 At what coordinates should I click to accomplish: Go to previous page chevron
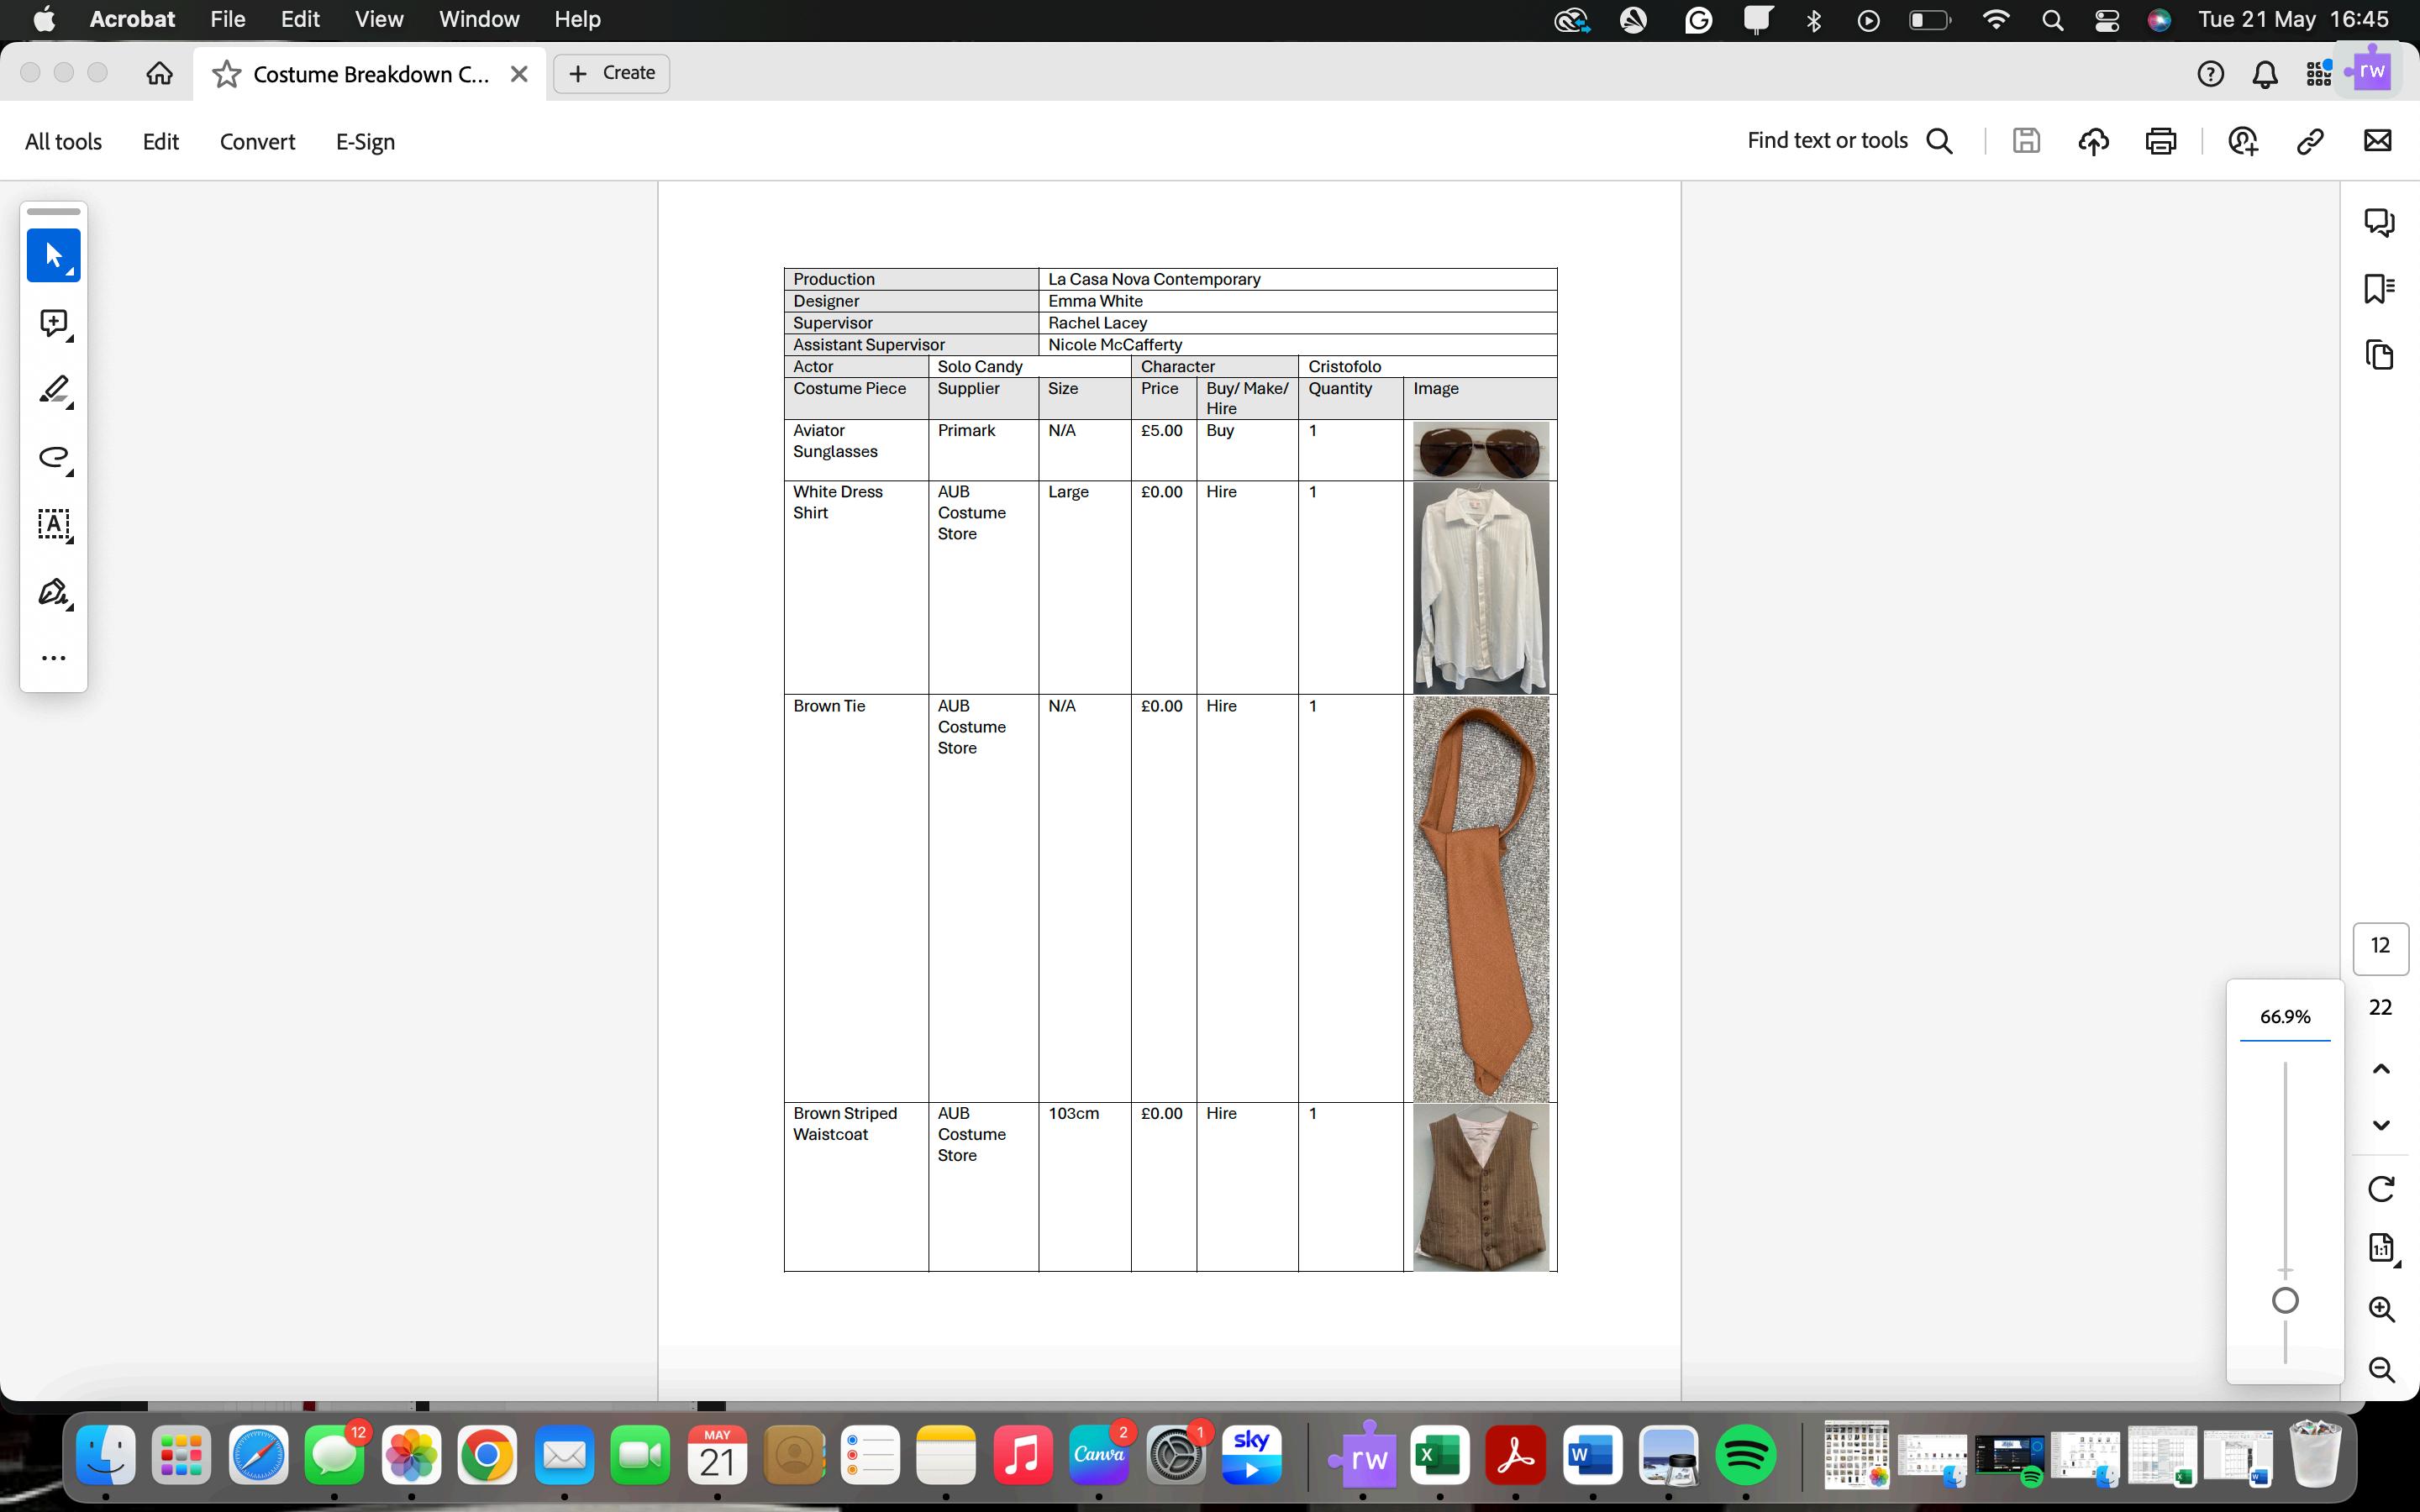tap(2381, 1069)
